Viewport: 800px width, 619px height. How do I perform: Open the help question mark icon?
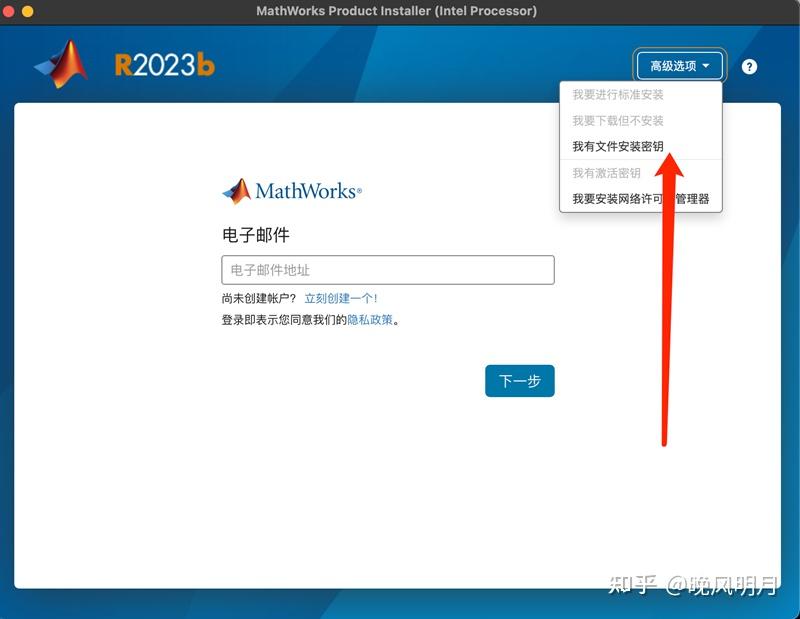pos(749,66)
